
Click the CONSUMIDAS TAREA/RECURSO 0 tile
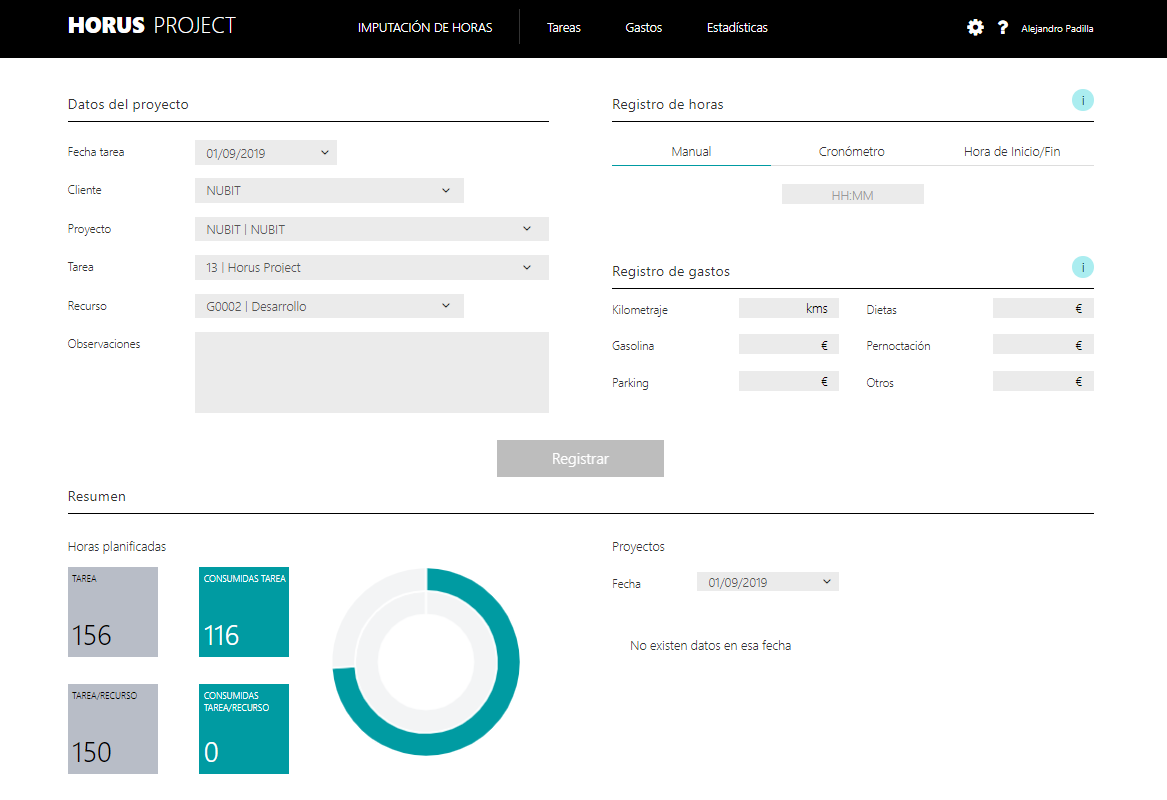(243, 729)
